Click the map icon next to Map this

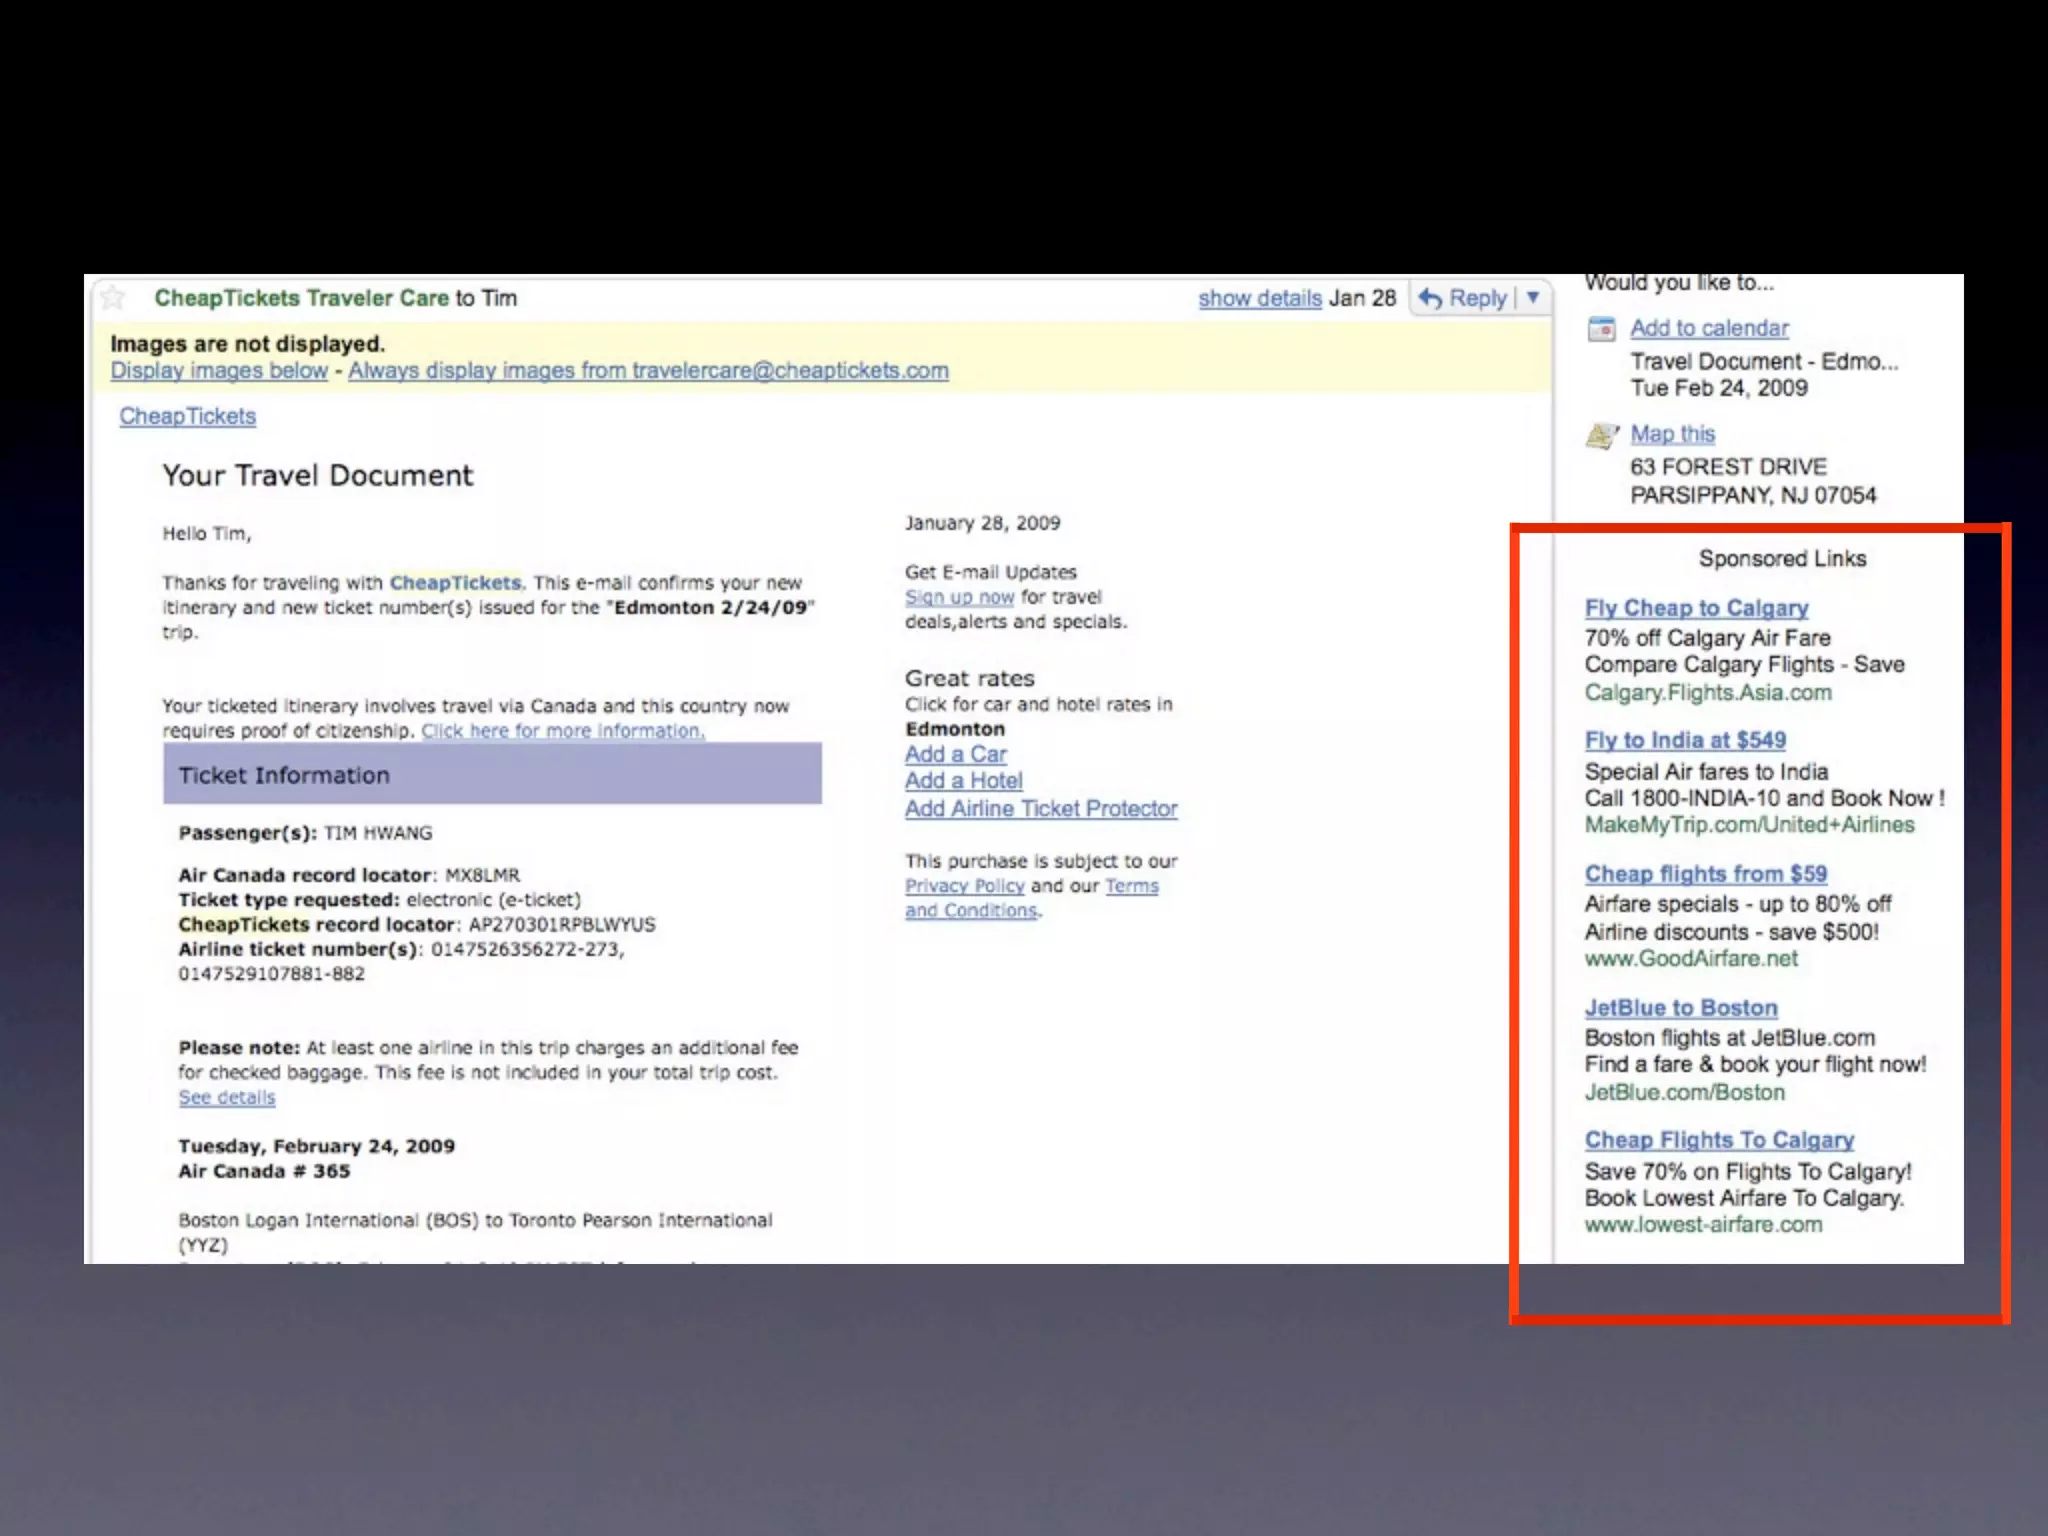[1602, 435]
